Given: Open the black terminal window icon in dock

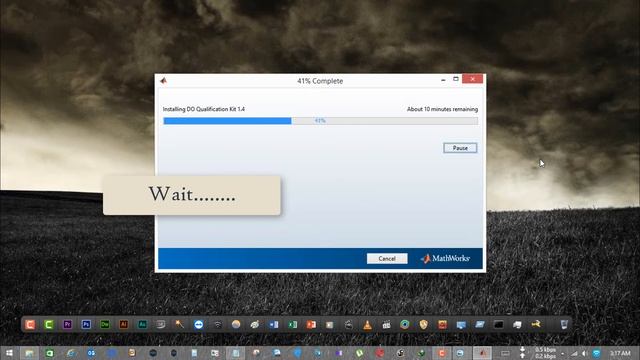Looking at the screenshot, I should click(x=498, y=324).
